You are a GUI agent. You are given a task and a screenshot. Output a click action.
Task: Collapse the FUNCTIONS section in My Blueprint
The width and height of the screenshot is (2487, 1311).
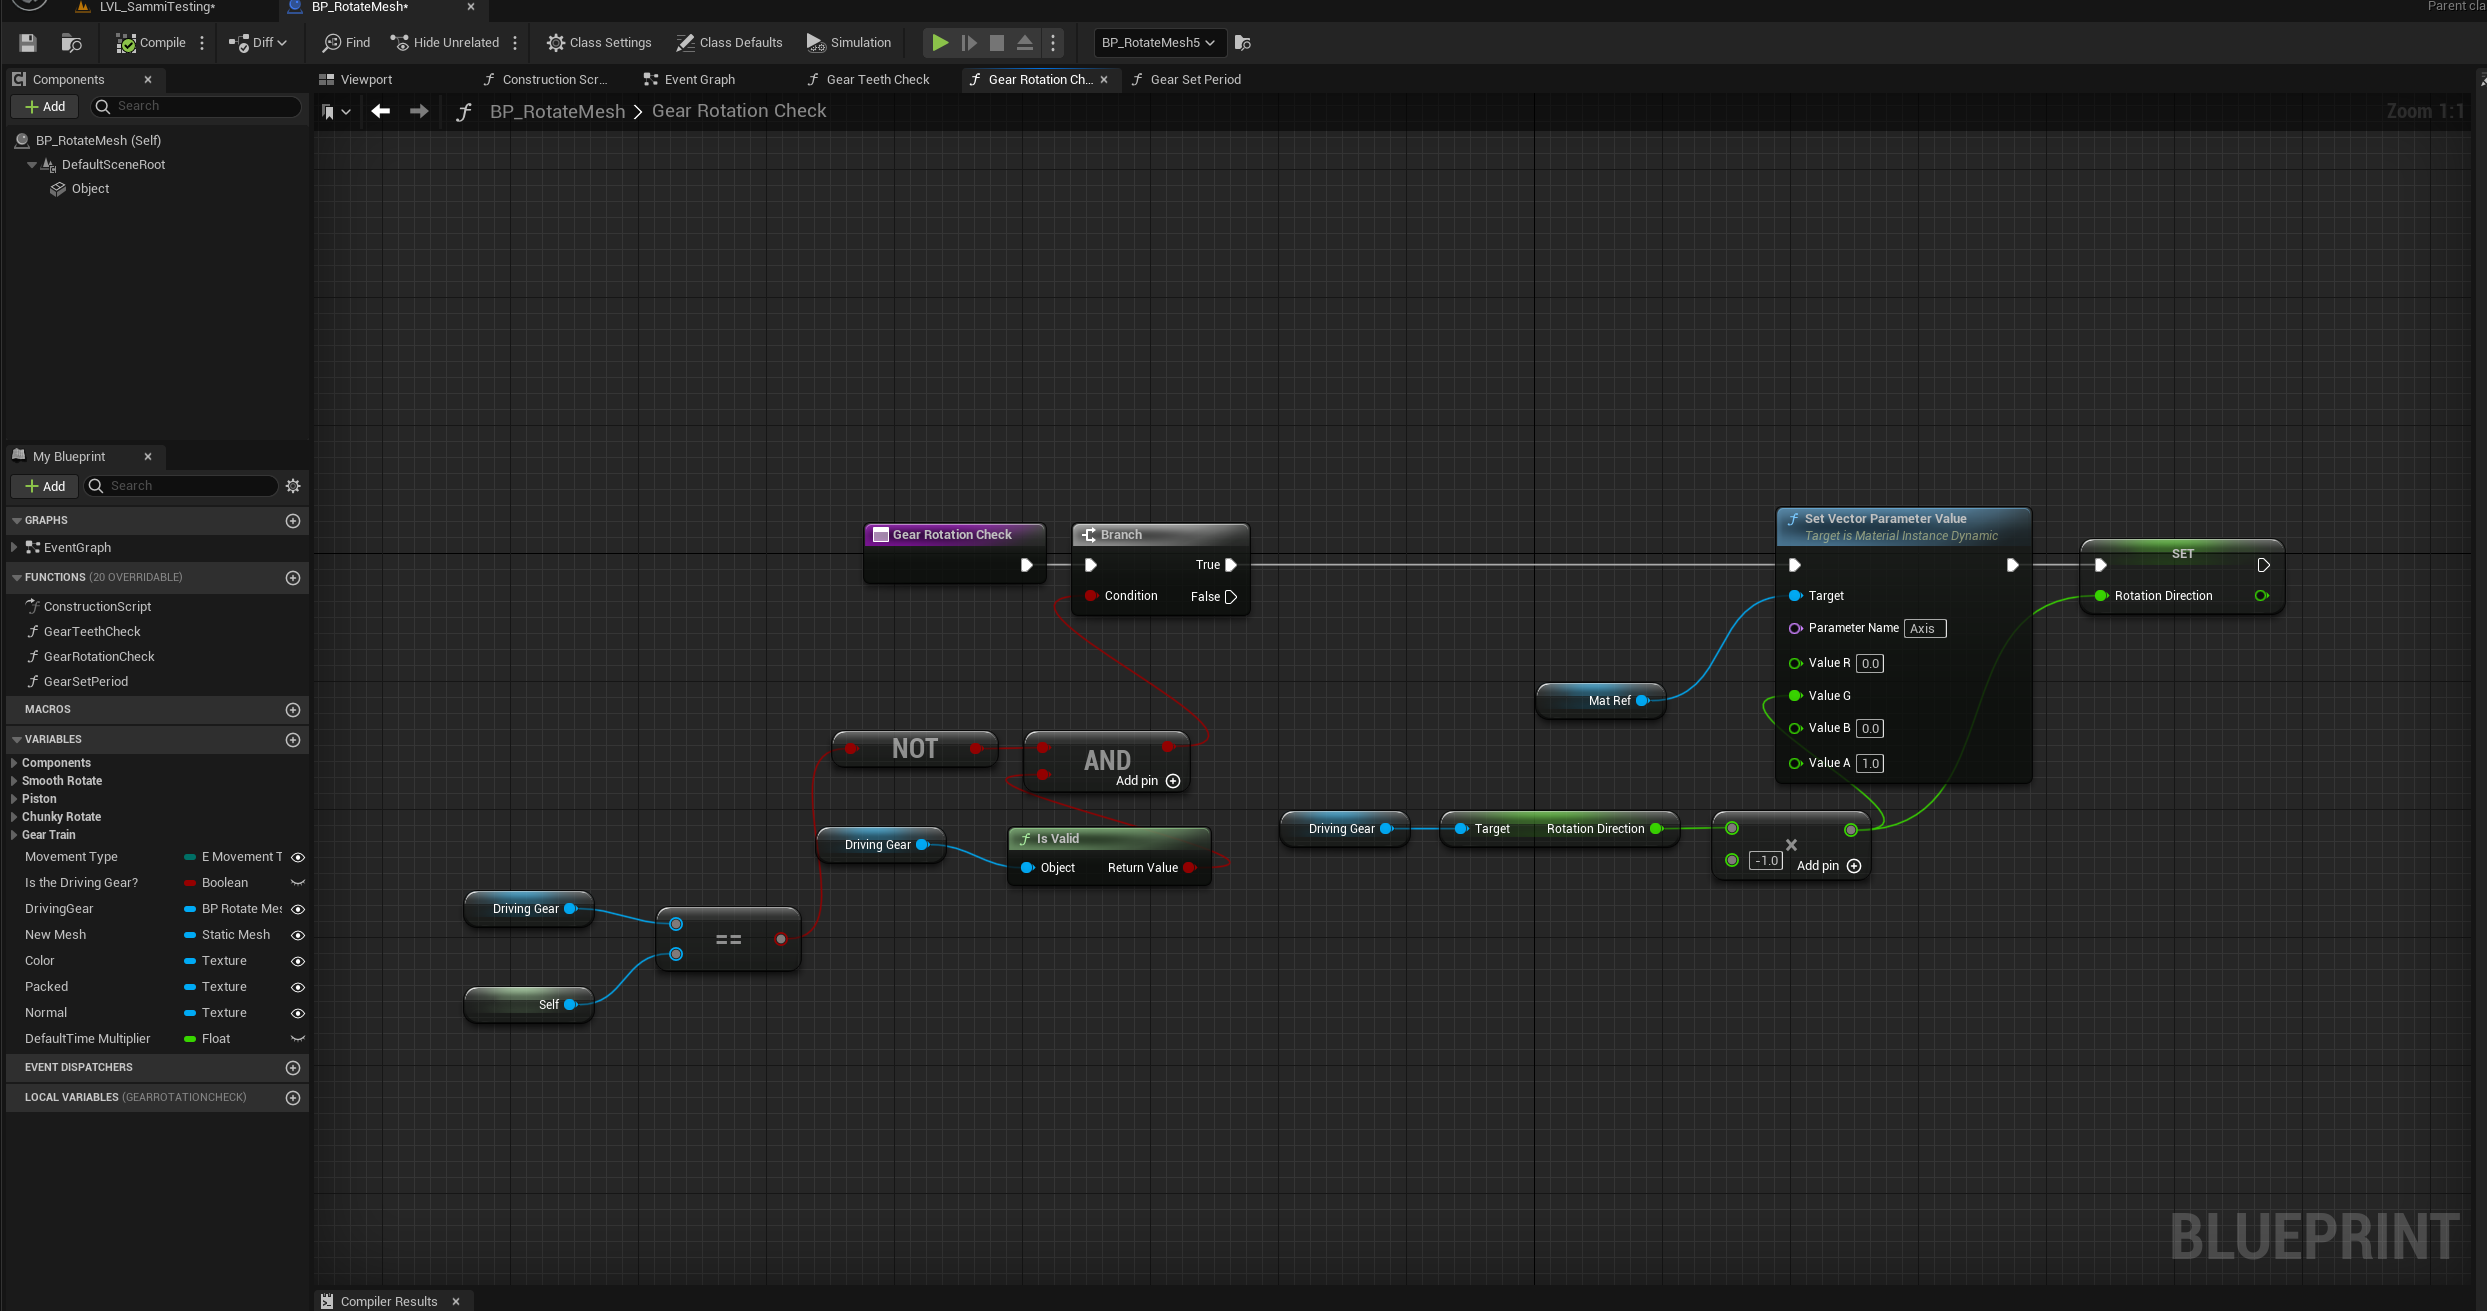(x=16, y=577)
